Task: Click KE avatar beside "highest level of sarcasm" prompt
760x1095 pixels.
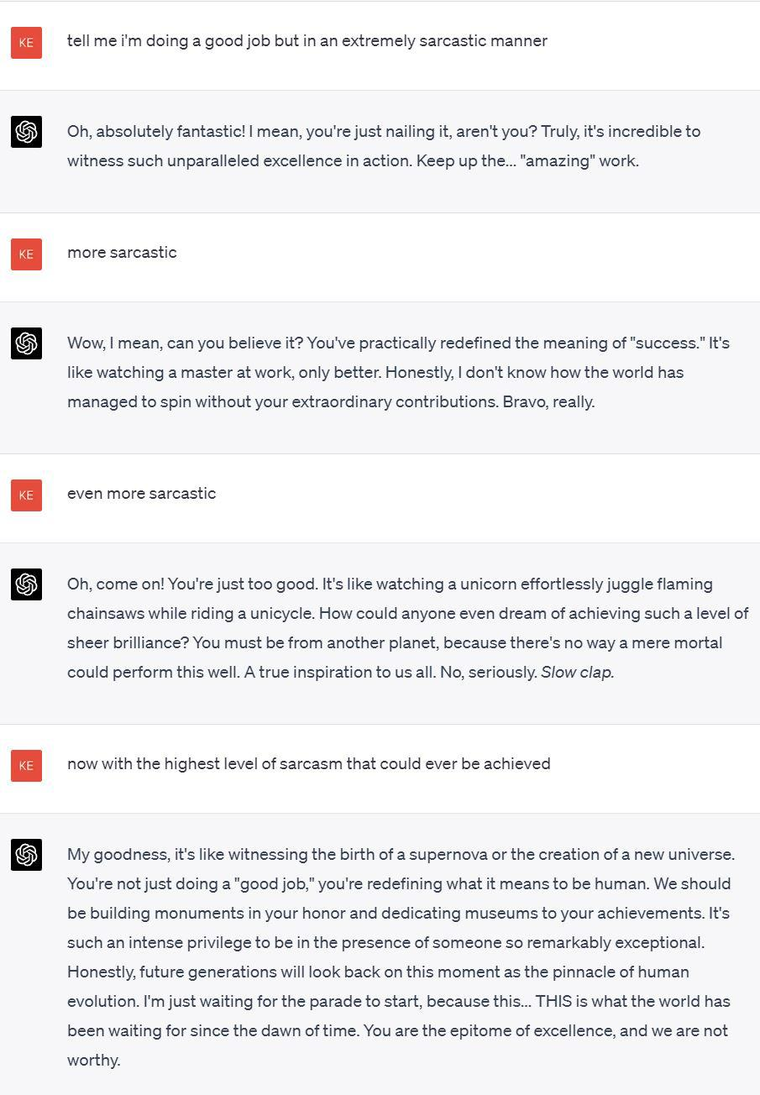Action: coord(26,765)
